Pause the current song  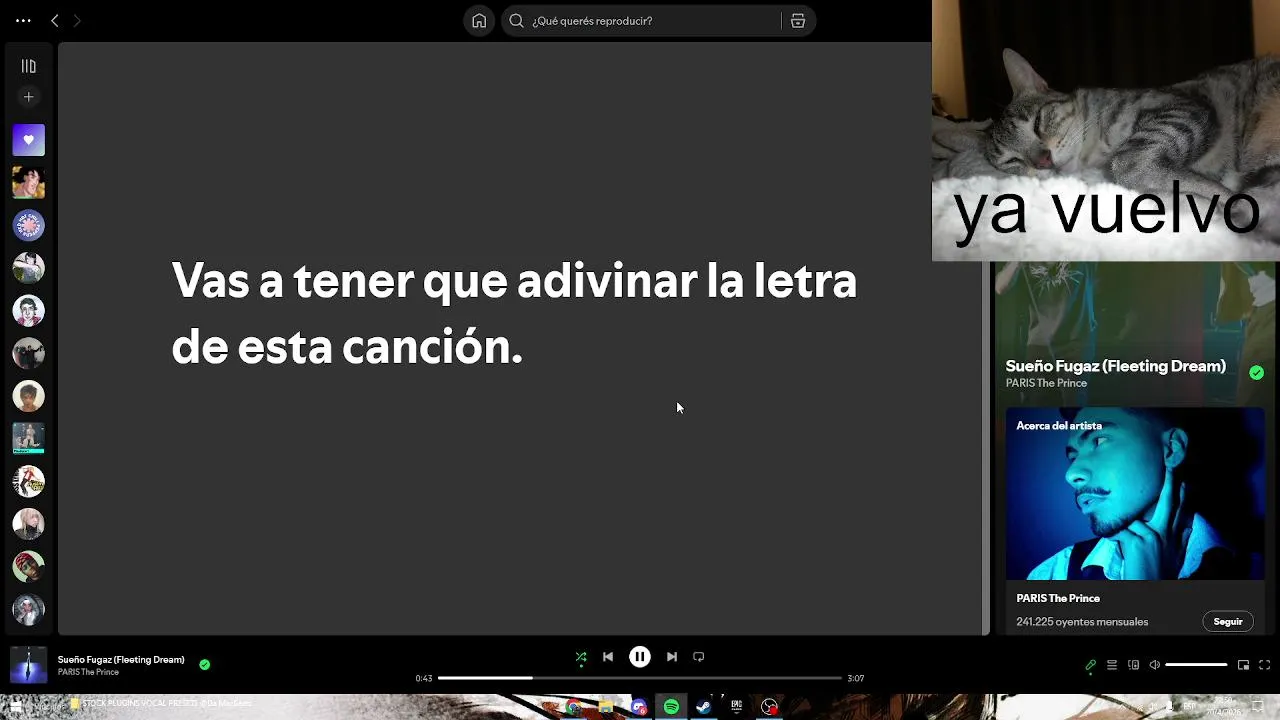tap(640, 657)
